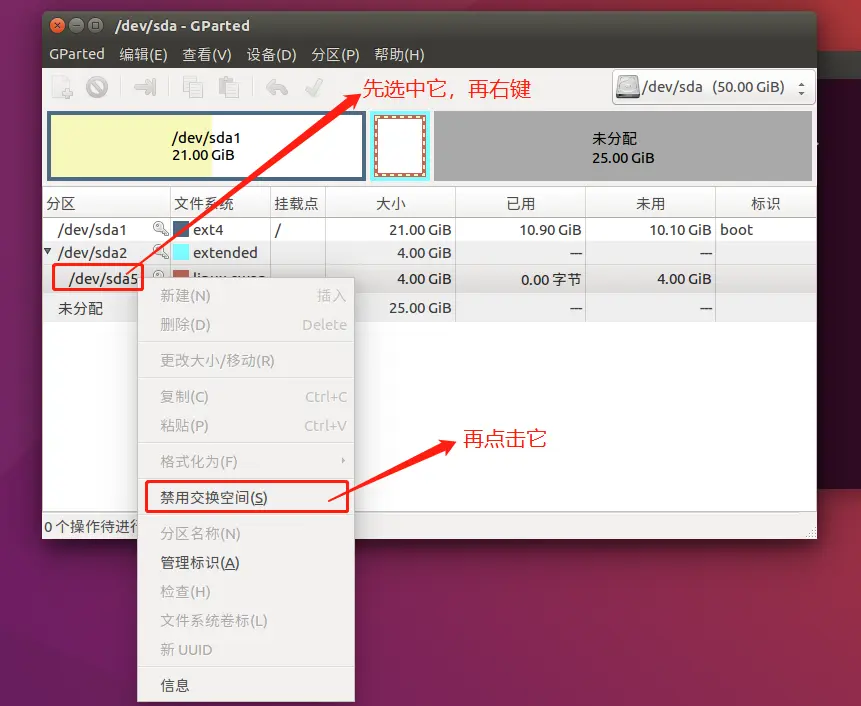Screen dimensions: 861x706
Task: Click the hard disk icon in device selector
Action: (x=628, y=87)
